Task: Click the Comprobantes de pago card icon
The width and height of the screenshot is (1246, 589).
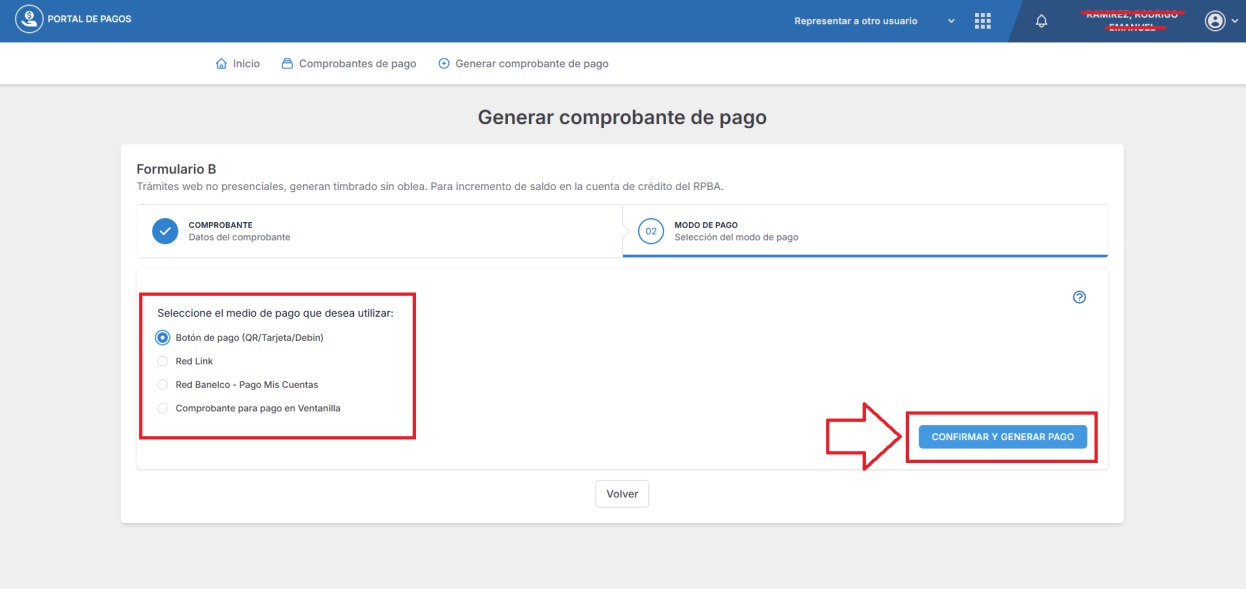Action: click(288, 64)
